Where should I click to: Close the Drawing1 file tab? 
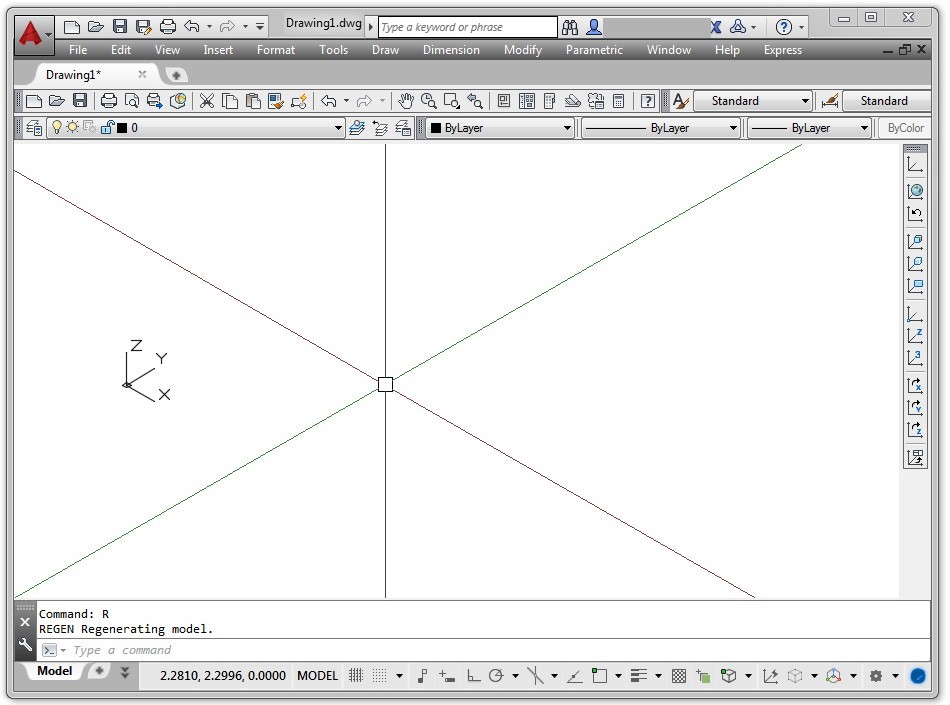point(142,74)
